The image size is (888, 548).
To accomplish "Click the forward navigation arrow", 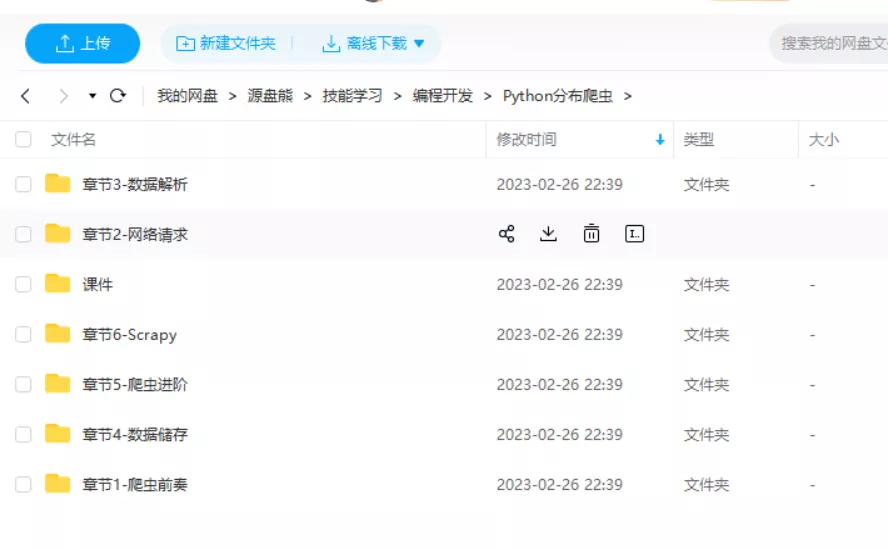I will (x=63, y=96).
